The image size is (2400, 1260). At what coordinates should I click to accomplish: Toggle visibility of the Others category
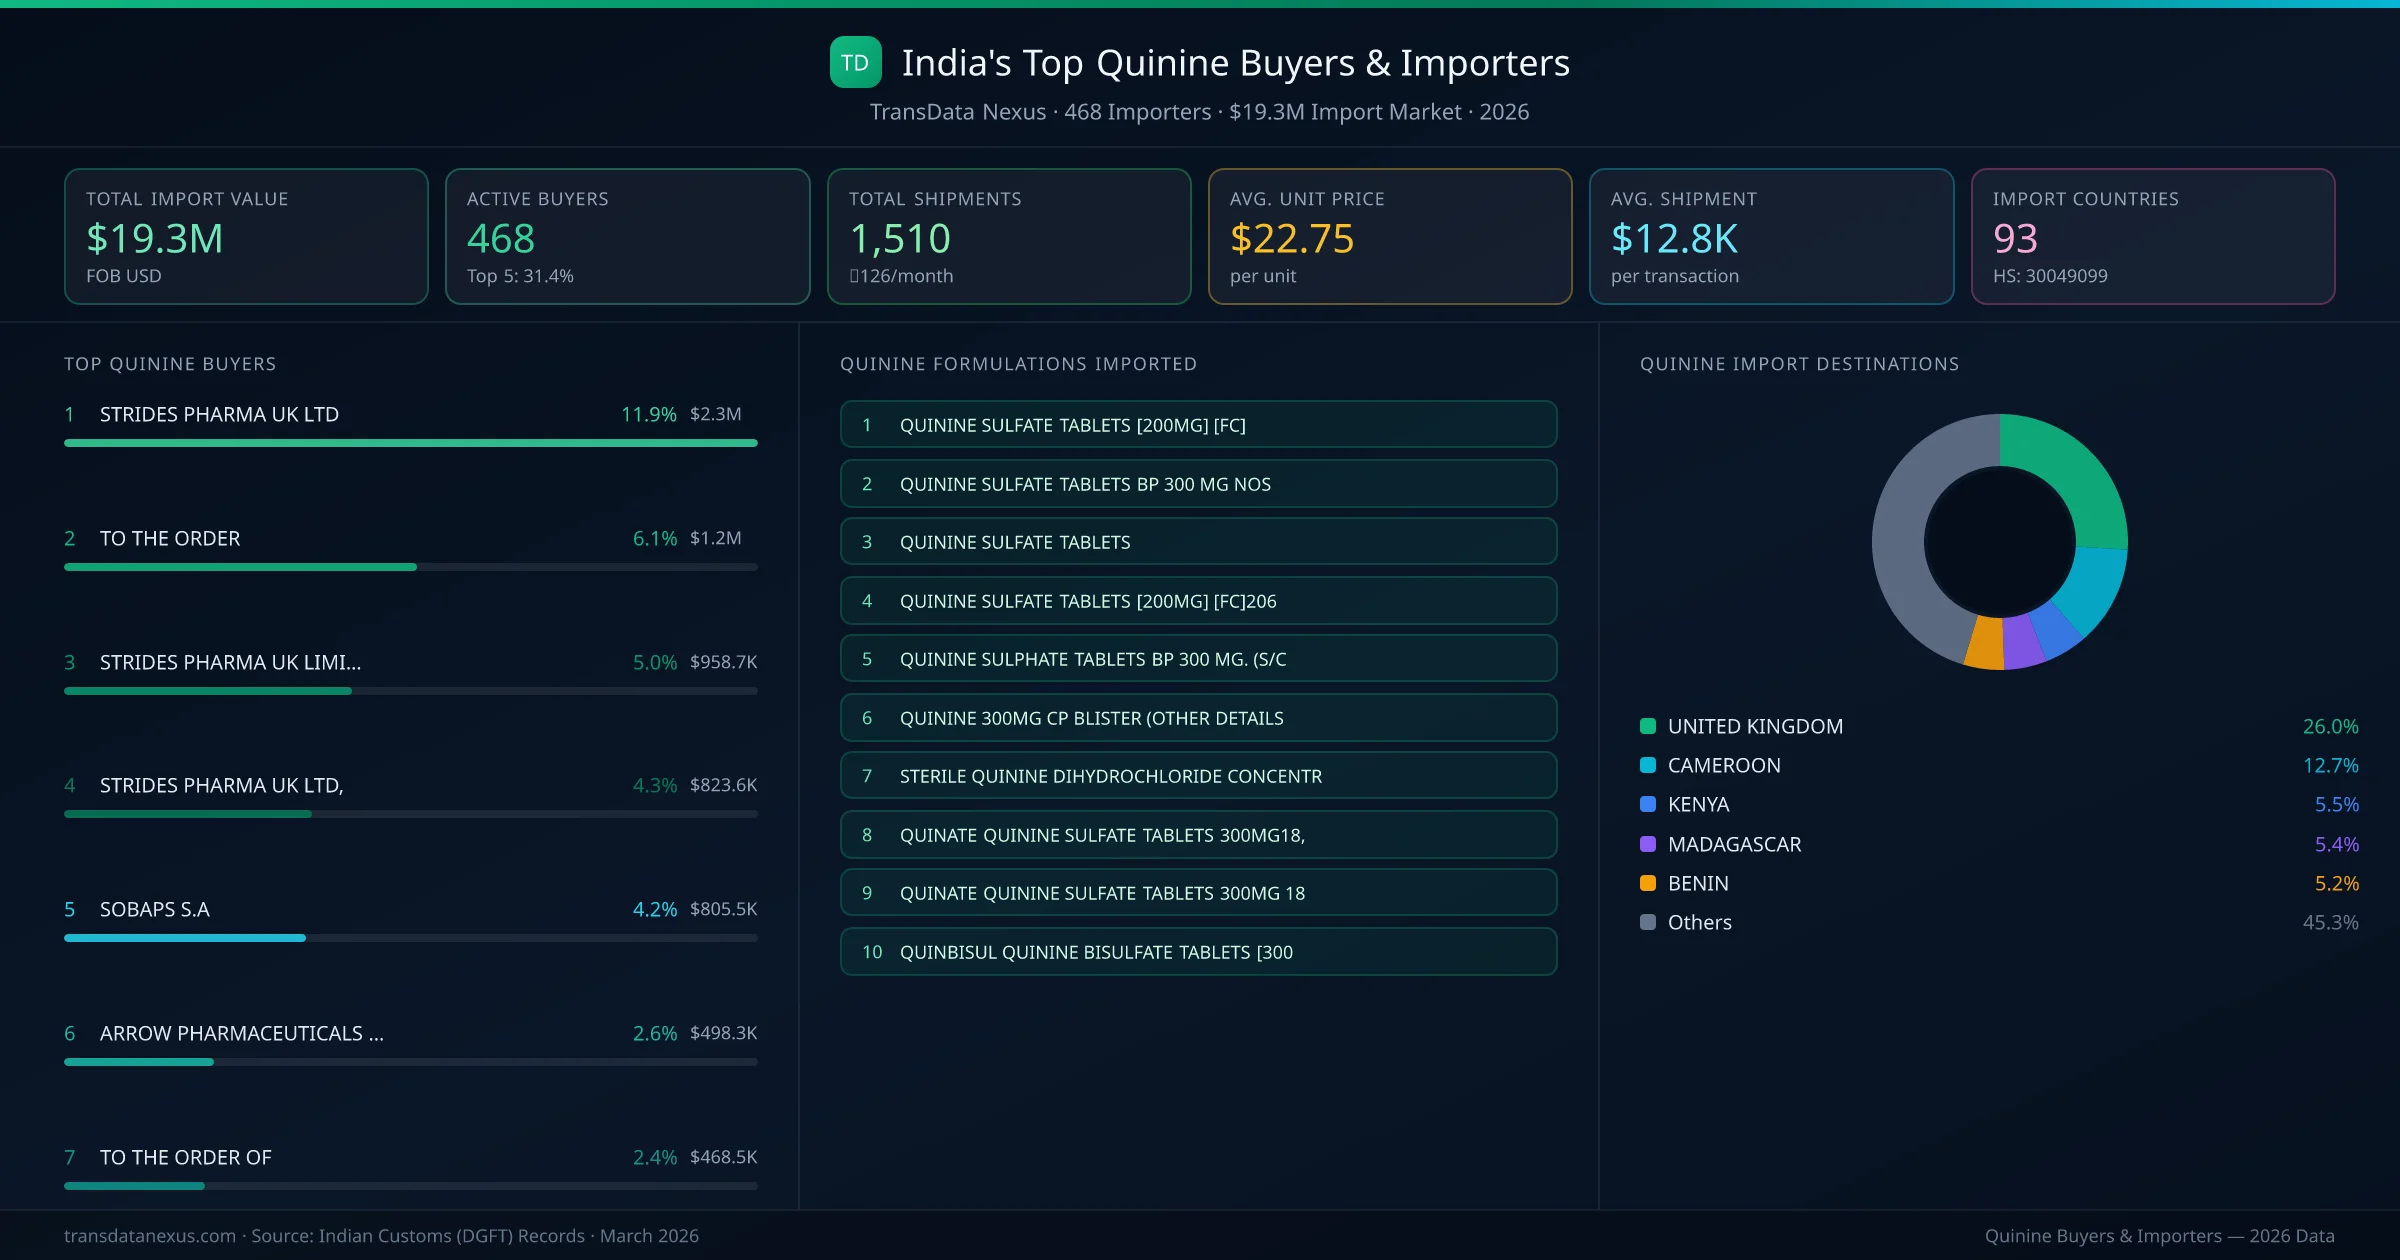(x=1700, y=922)
